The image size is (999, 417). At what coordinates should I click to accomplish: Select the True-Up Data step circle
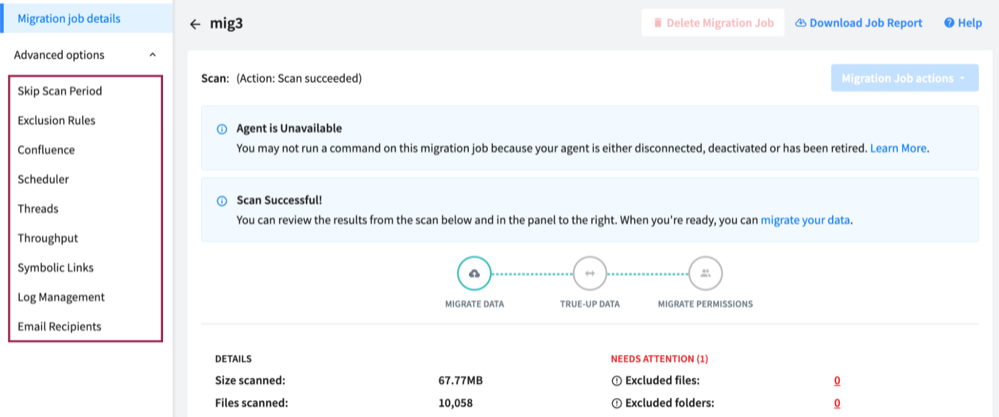(590, 273)
